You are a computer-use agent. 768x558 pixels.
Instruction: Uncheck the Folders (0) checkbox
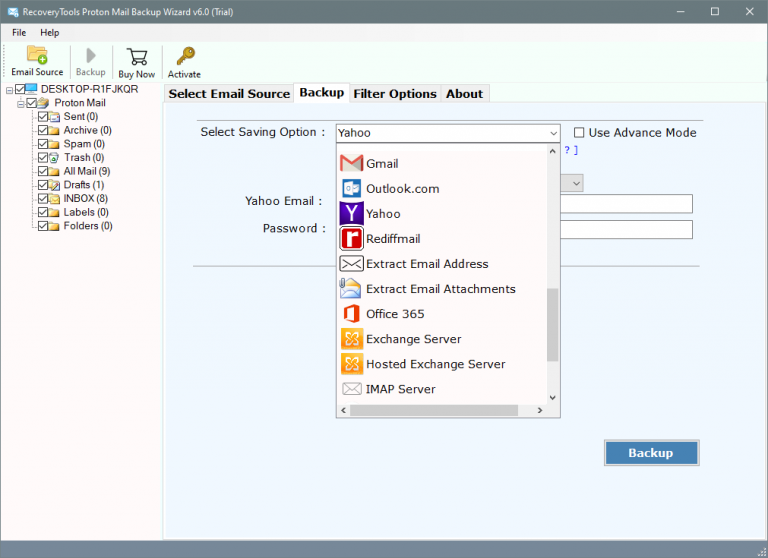coord(43,226)
